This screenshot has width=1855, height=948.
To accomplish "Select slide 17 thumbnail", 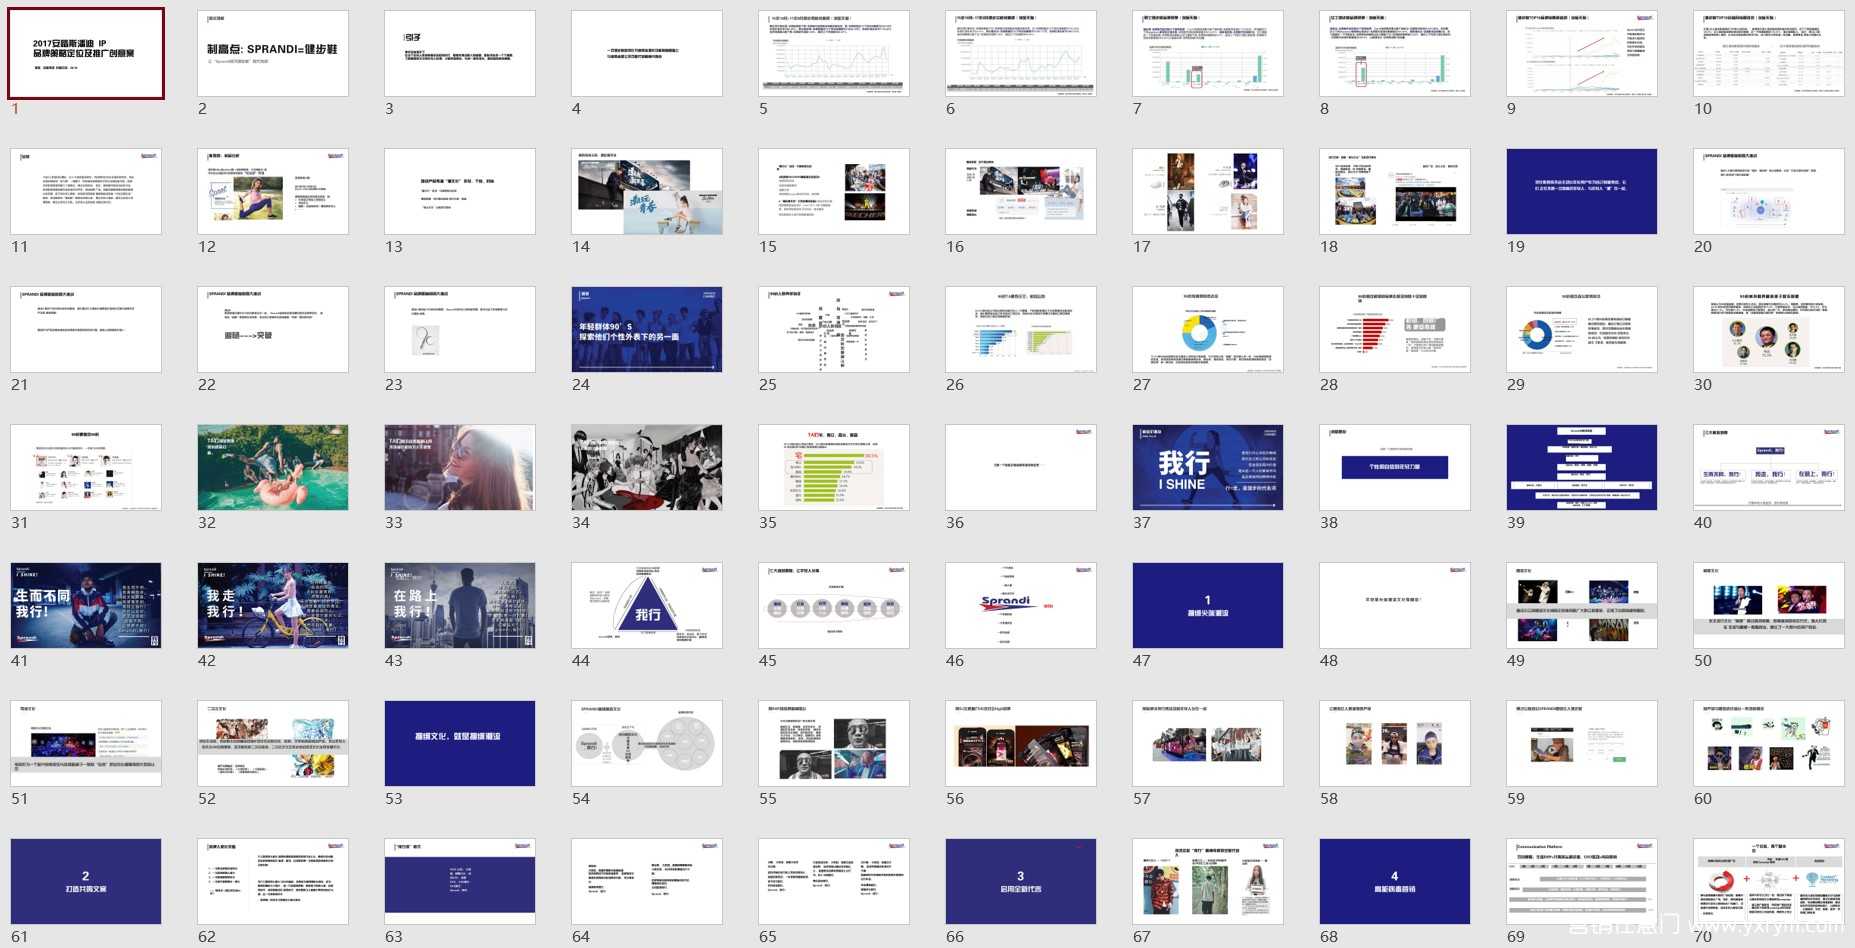I will 1208,191.
